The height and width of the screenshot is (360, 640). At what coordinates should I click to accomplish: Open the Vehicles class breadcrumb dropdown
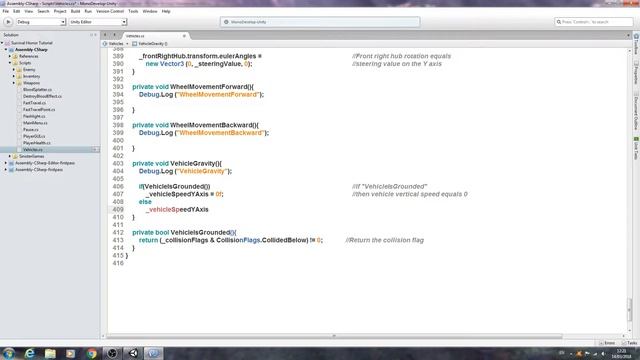[x=116, y=44]
